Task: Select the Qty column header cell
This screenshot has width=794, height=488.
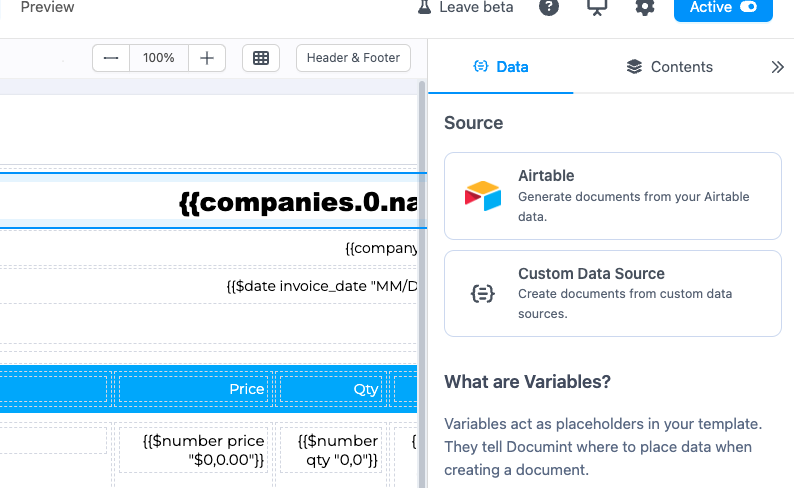Action: click(x=331, y=389)
